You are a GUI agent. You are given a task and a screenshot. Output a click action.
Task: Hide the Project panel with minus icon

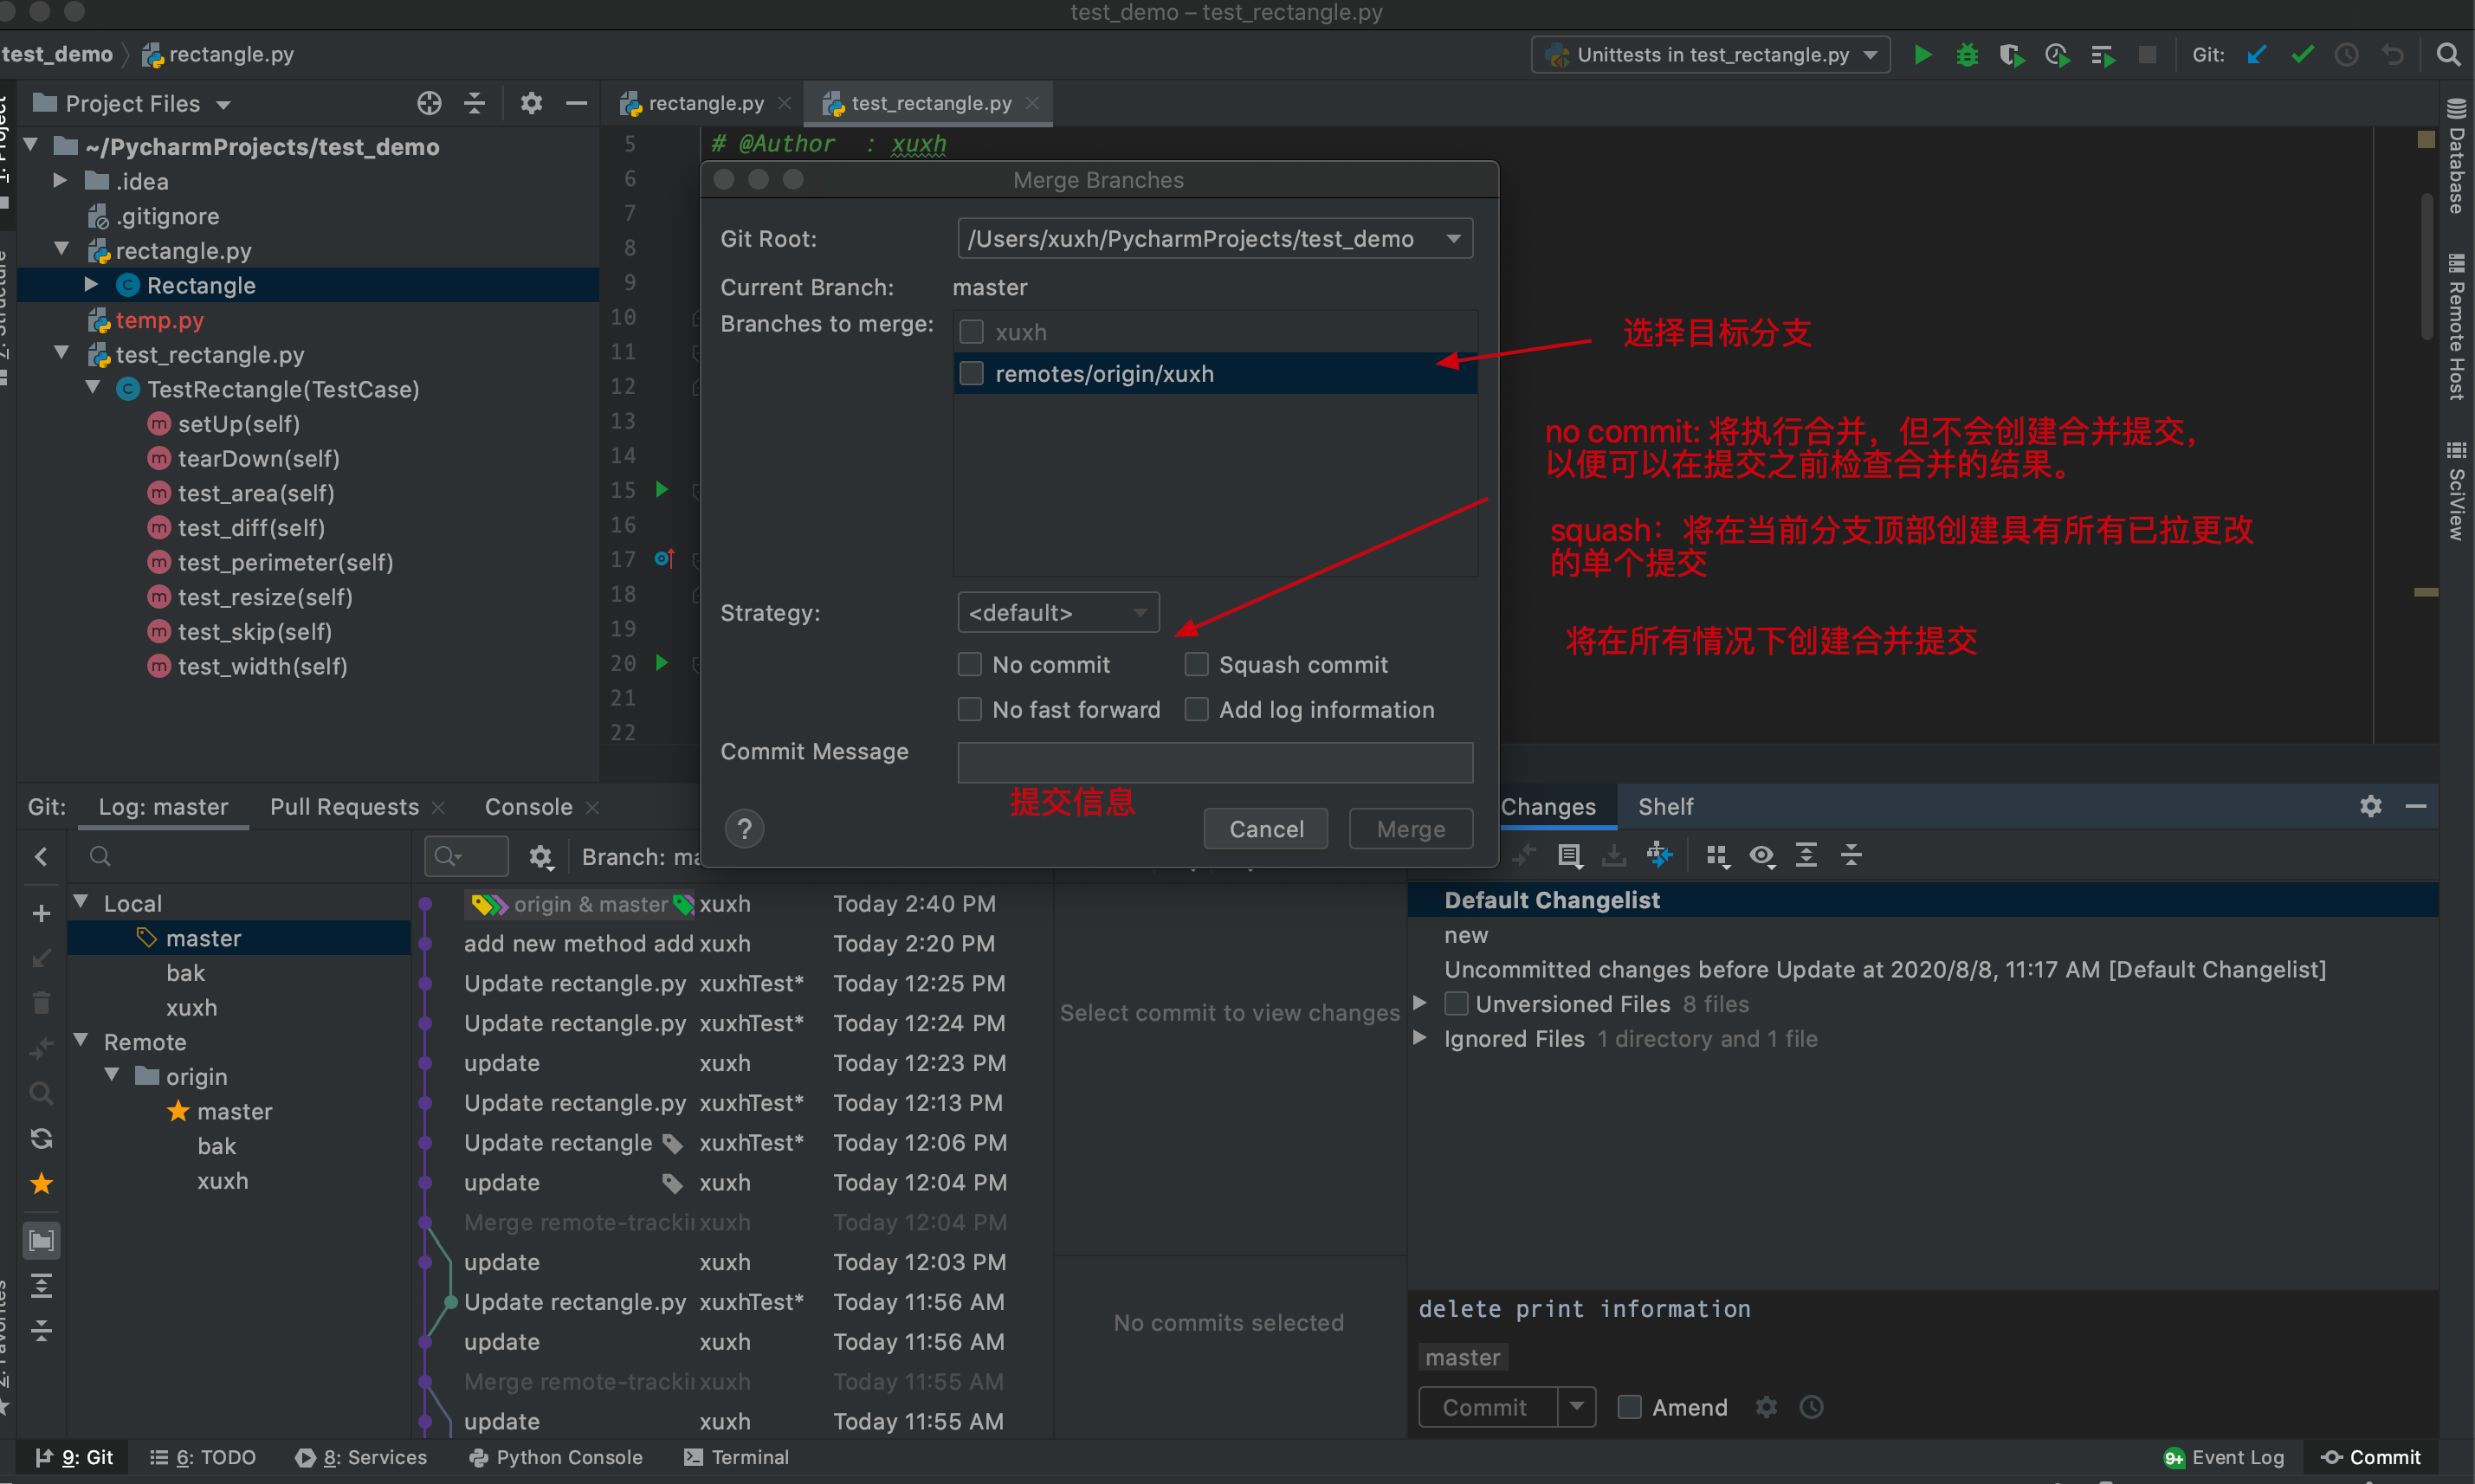[x=576, y=103]
